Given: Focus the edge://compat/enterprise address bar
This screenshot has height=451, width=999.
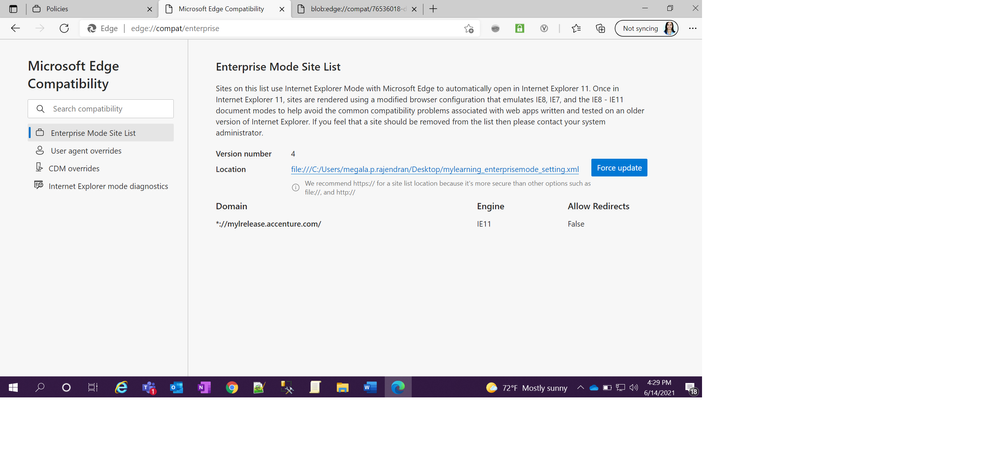Looking at the screenshot, I should click(x=280, y=29).
